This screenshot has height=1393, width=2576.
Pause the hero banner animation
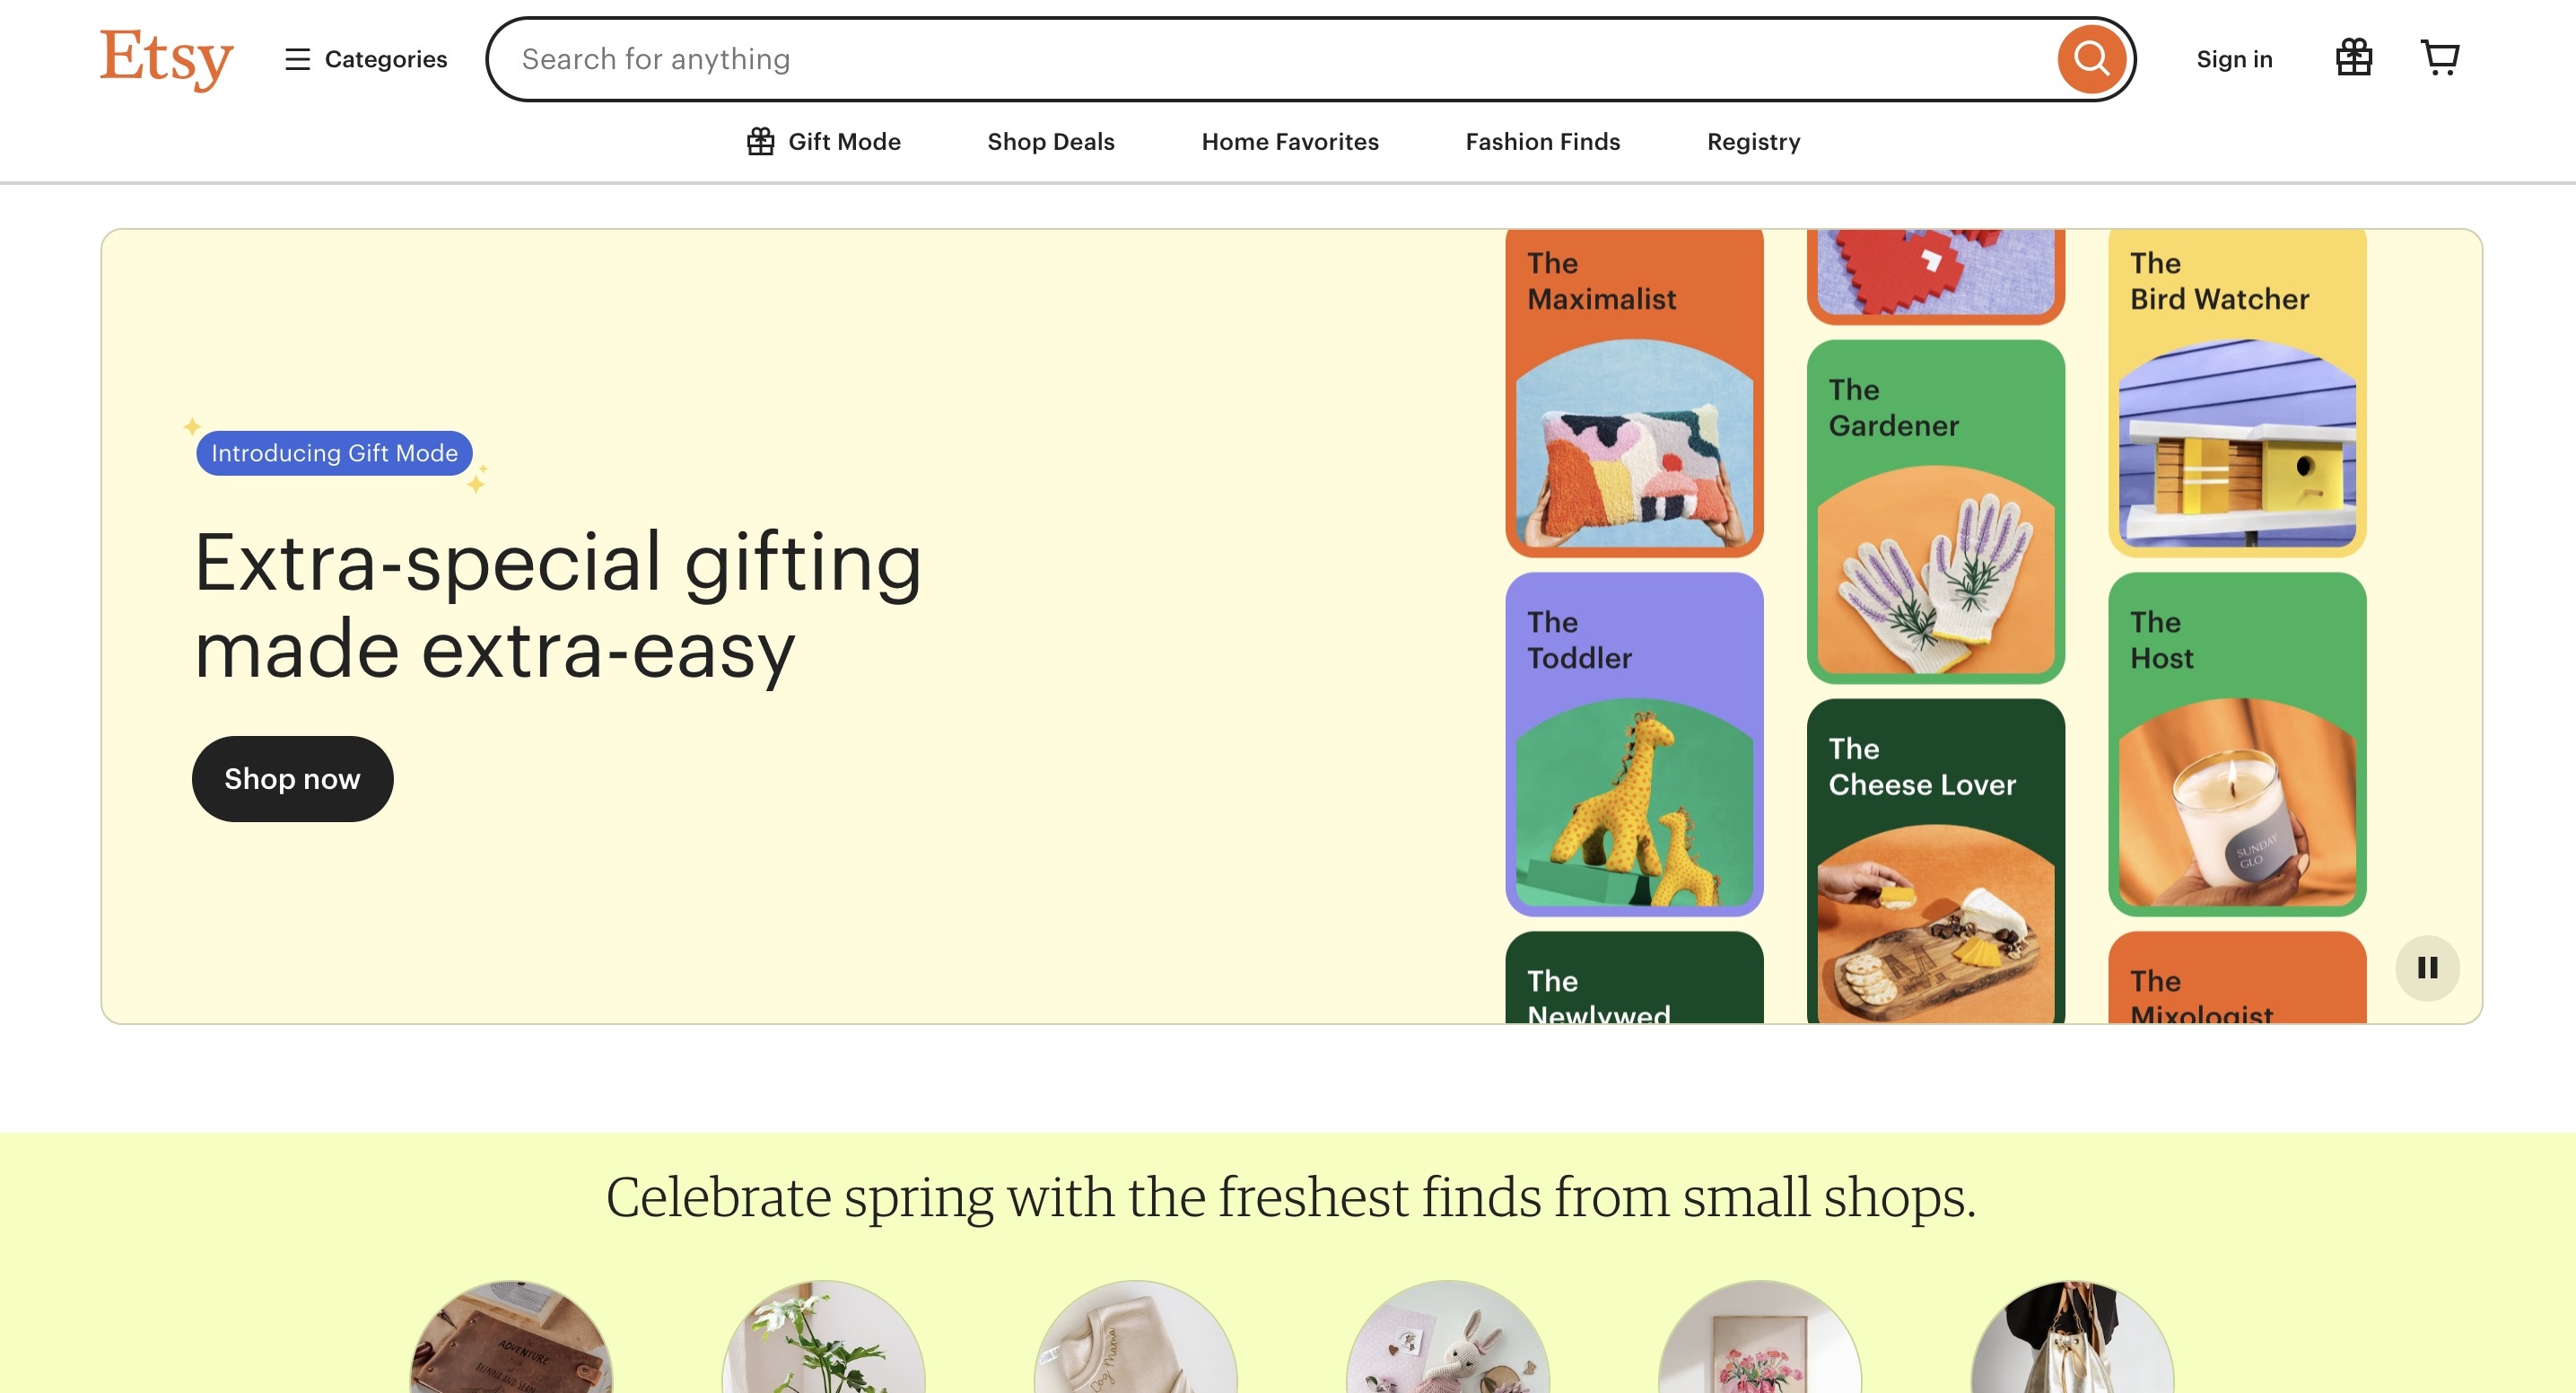coord(2427,967)
